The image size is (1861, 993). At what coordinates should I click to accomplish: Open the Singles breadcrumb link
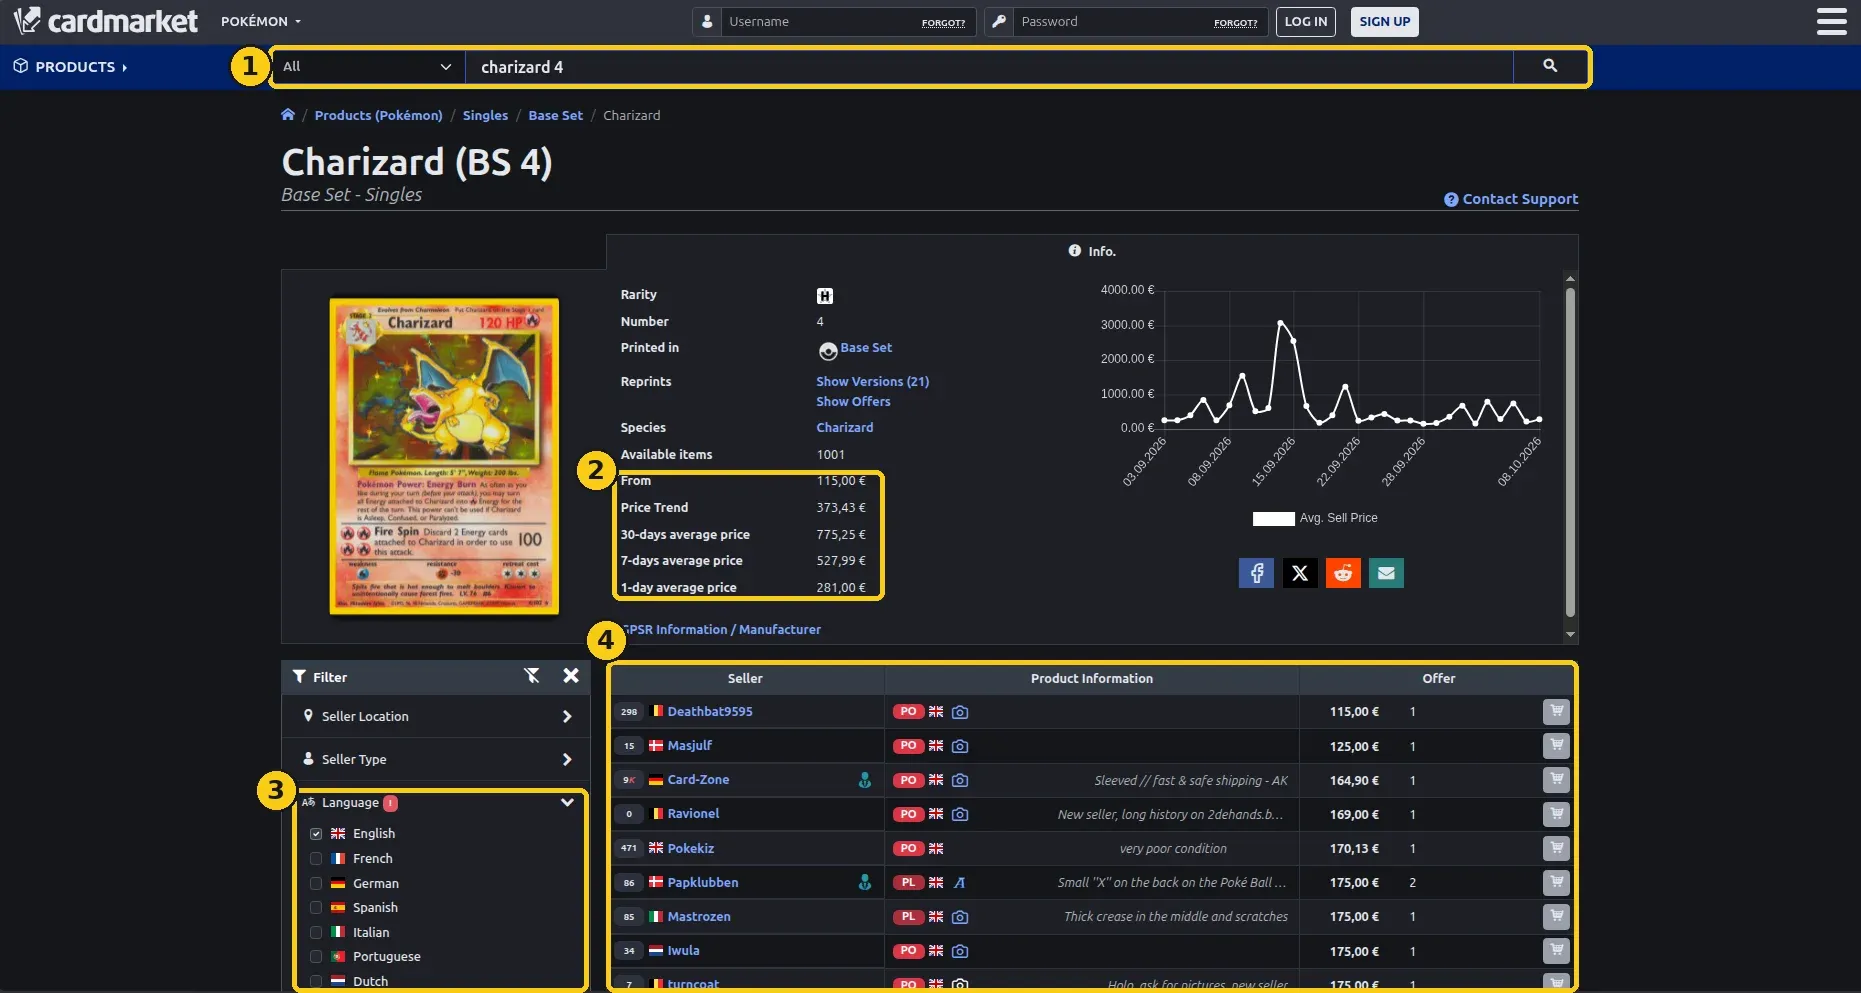pyautogui.click(x=485, y=115)
